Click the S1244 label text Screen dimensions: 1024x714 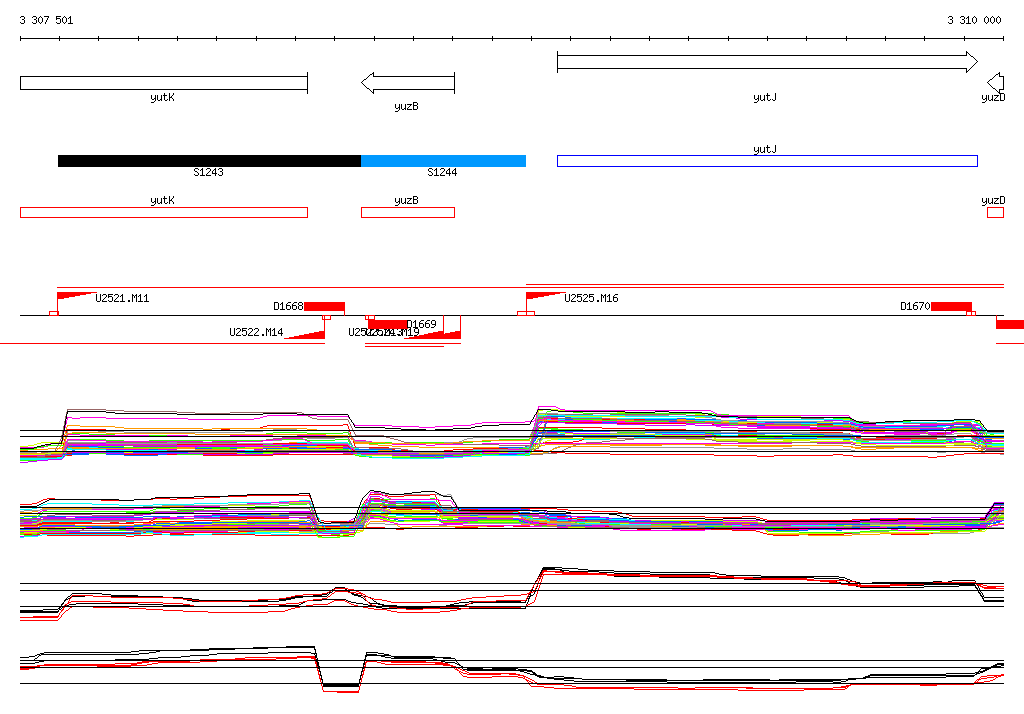[x=442, y=172]
